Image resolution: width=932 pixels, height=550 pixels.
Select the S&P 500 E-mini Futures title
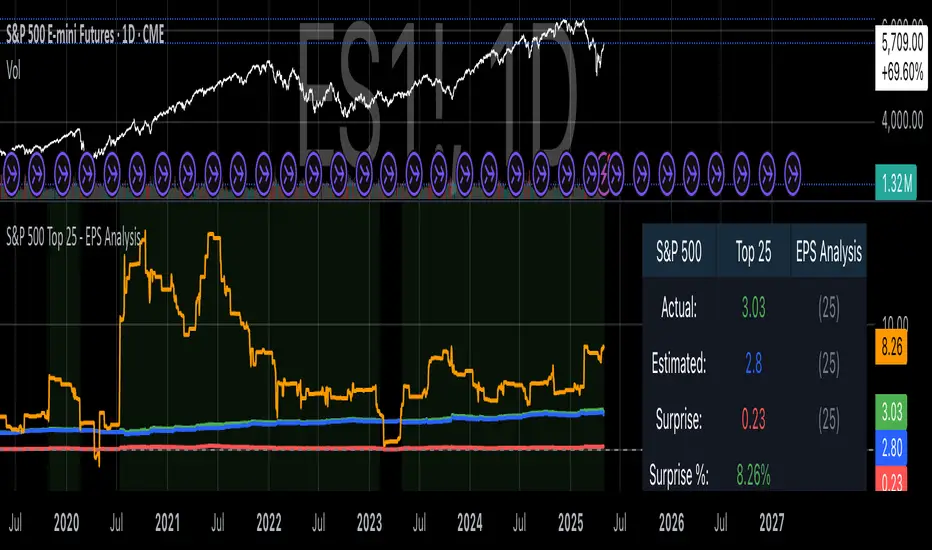(x=85, y=34)
